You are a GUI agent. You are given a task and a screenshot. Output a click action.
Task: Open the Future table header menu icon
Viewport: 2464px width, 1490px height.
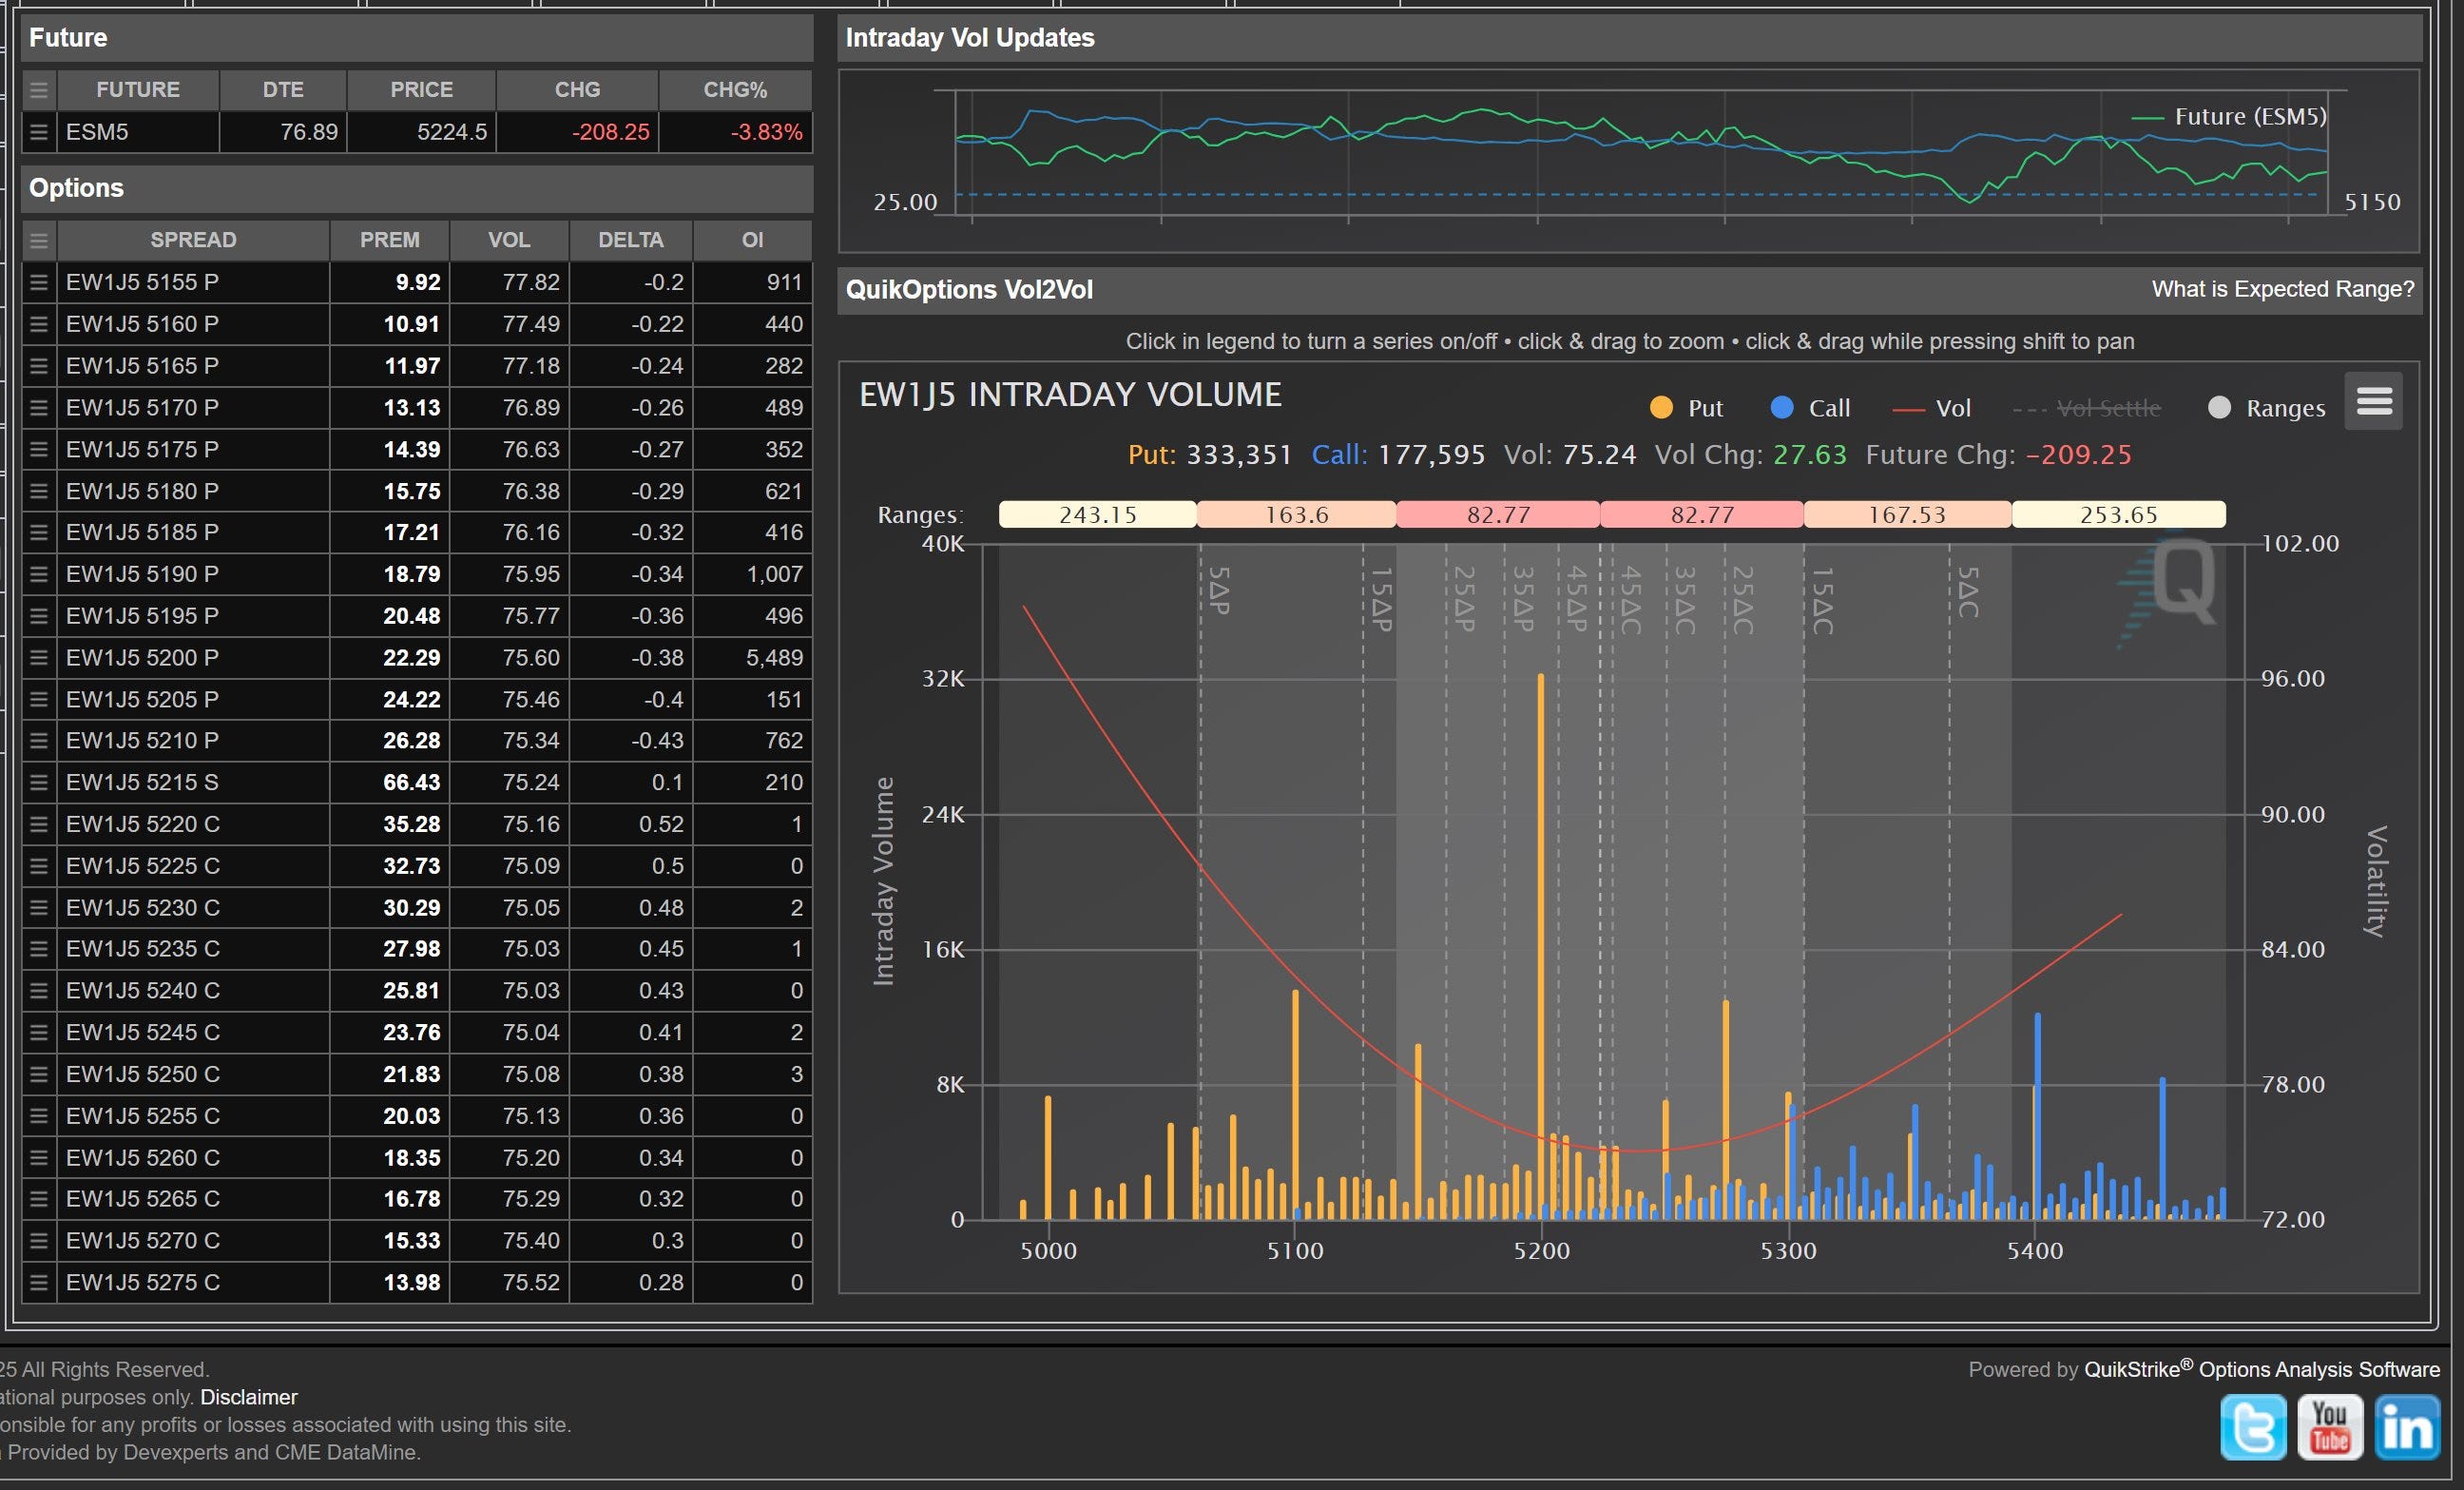[x=39, y=90]
